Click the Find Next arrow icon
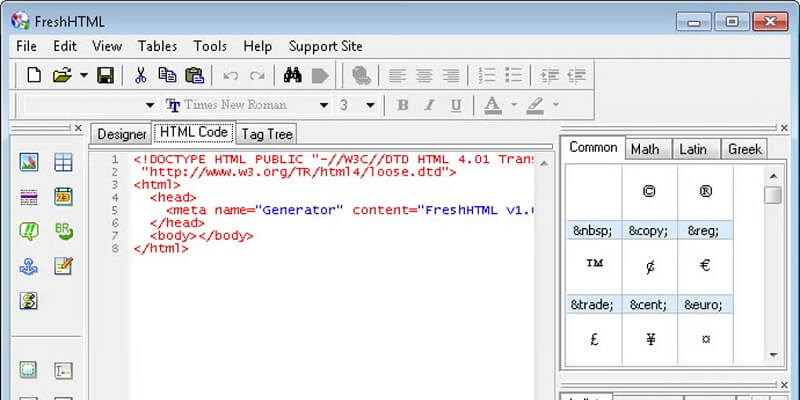Screen dimensions: 800x400 tap(320, 76)
